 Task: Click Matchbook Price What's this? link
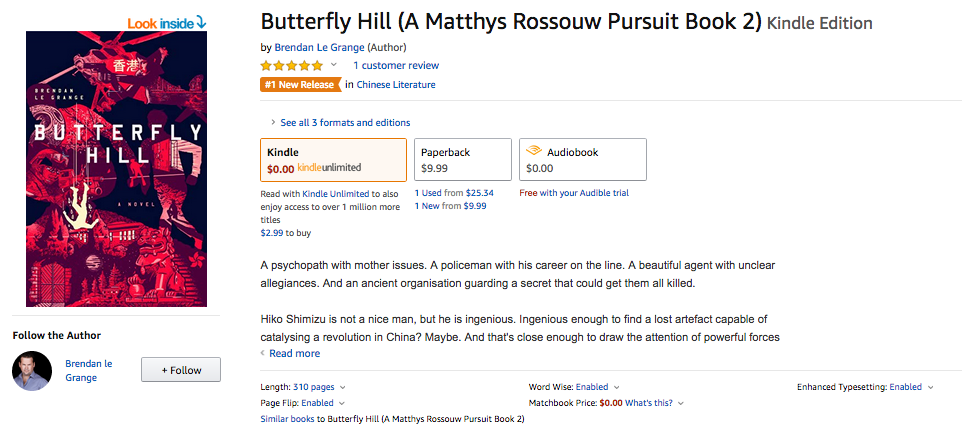tap(648, 403)
